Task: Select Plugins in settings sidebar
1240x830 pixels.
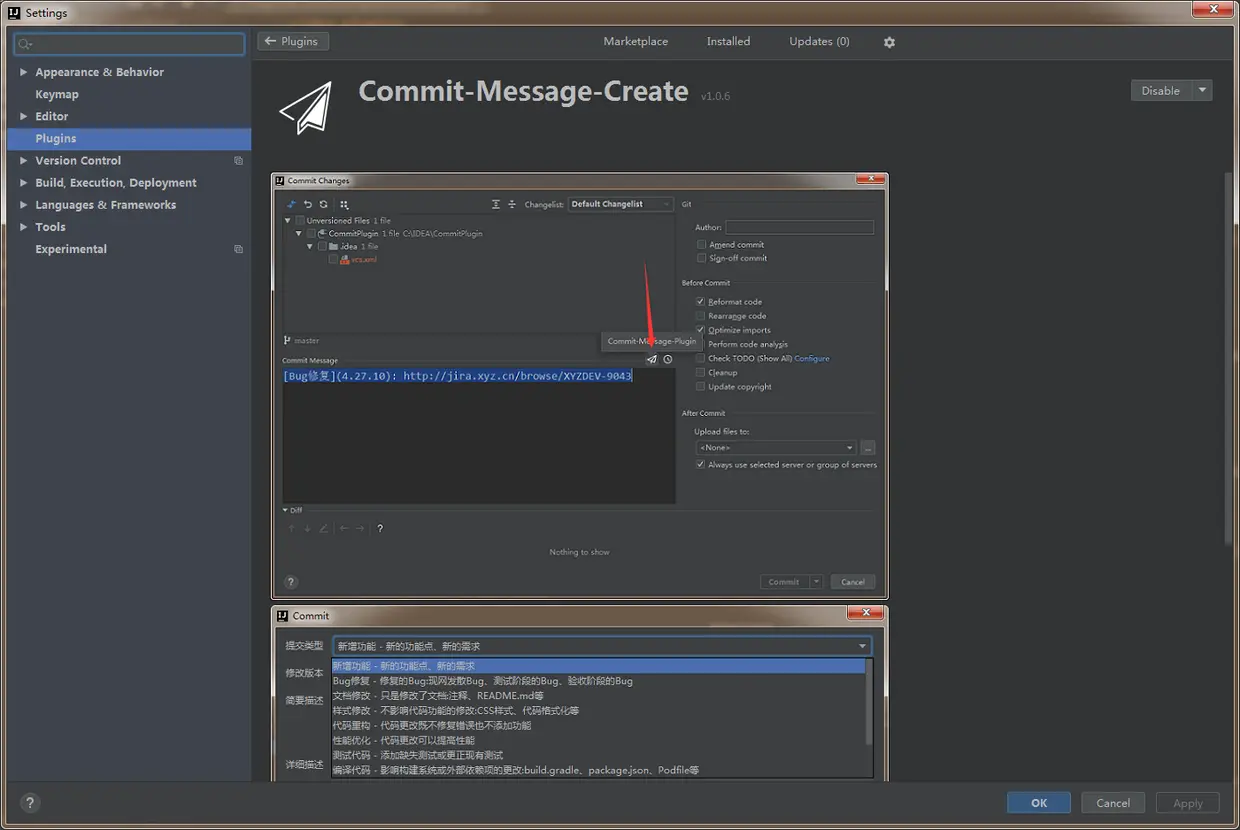Action: tap(129, 138)
